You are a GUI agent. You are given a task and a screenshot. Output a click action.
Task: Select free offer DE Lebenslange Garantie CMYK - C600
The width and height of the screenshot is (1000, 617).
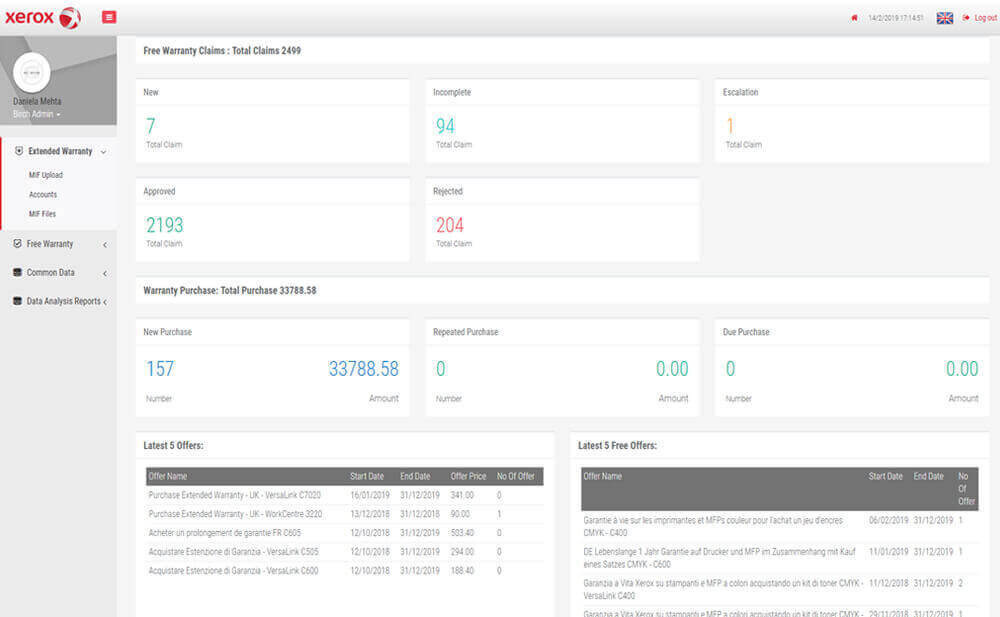tap(779, 558)
